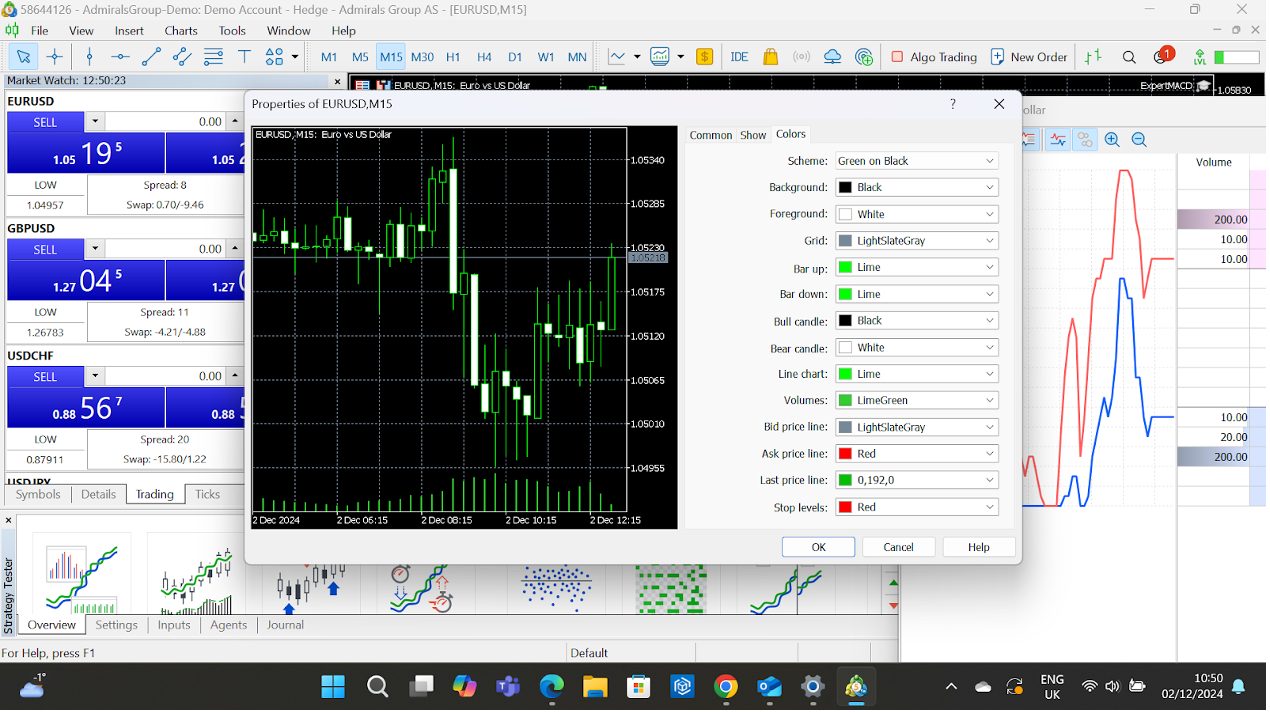
Task: Open the IDE MetaEditor
Action: [x=739, y=57]
